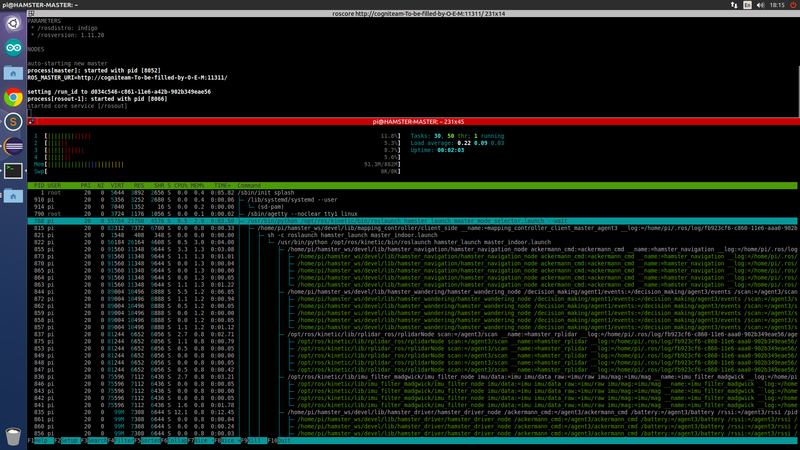Open the En keyboard layout indicator
The width and height of the screenshot is (800, 450).
point(747,5)
